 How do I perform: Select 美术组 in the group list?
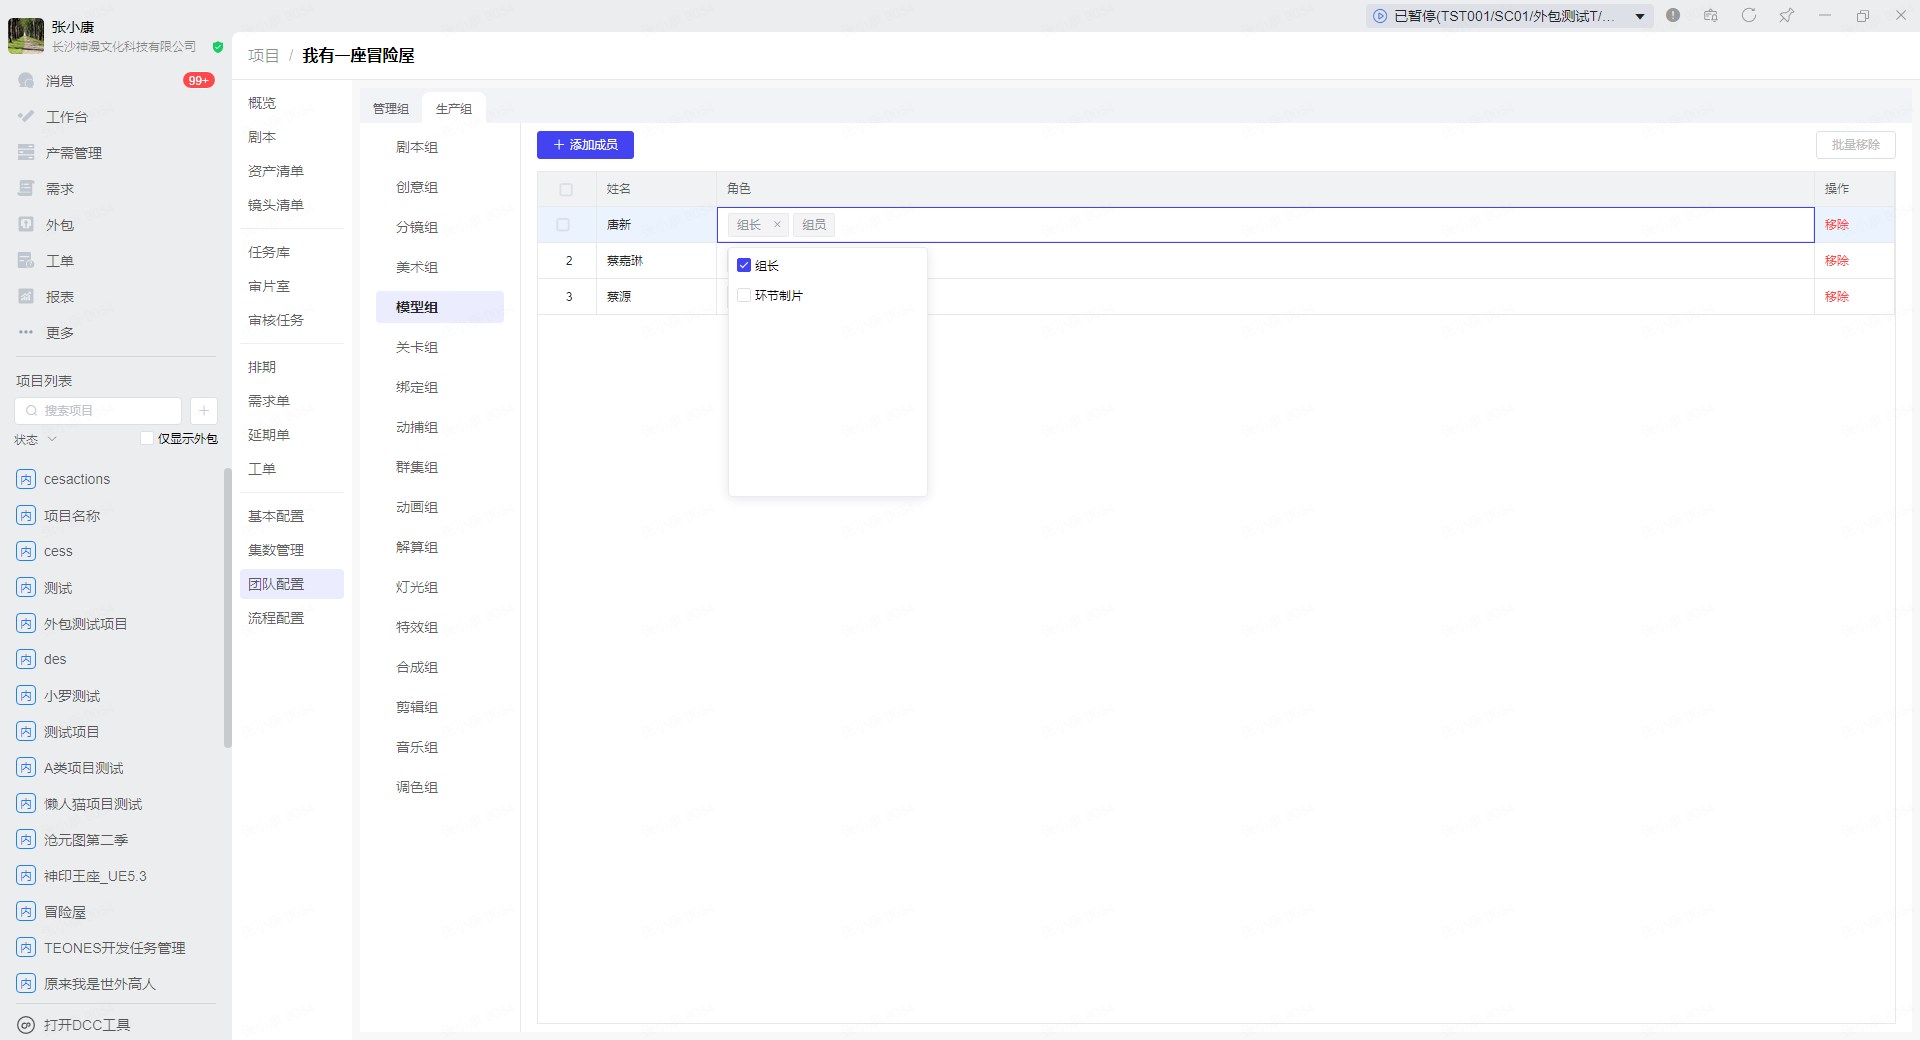click(417, 267)
